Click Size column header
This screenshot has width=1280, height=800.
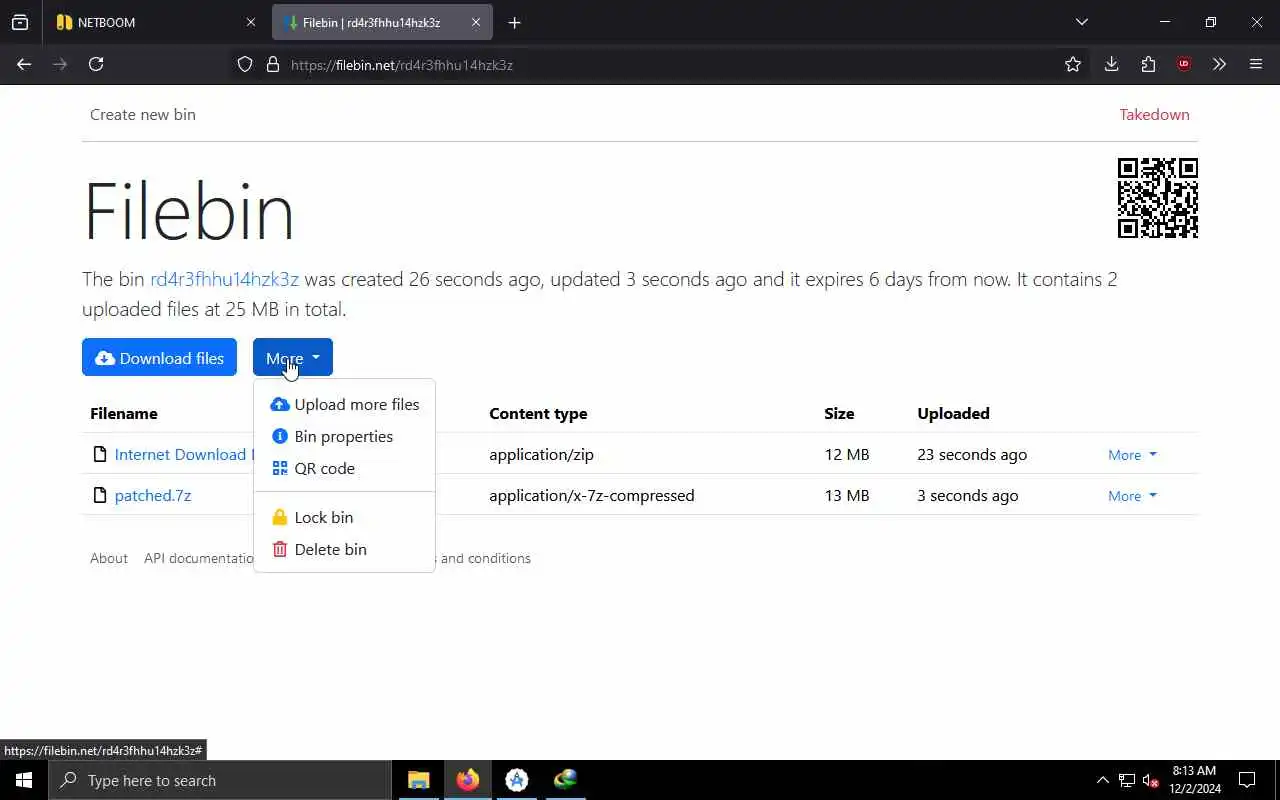pyautogui.click(x=839, y=413)
